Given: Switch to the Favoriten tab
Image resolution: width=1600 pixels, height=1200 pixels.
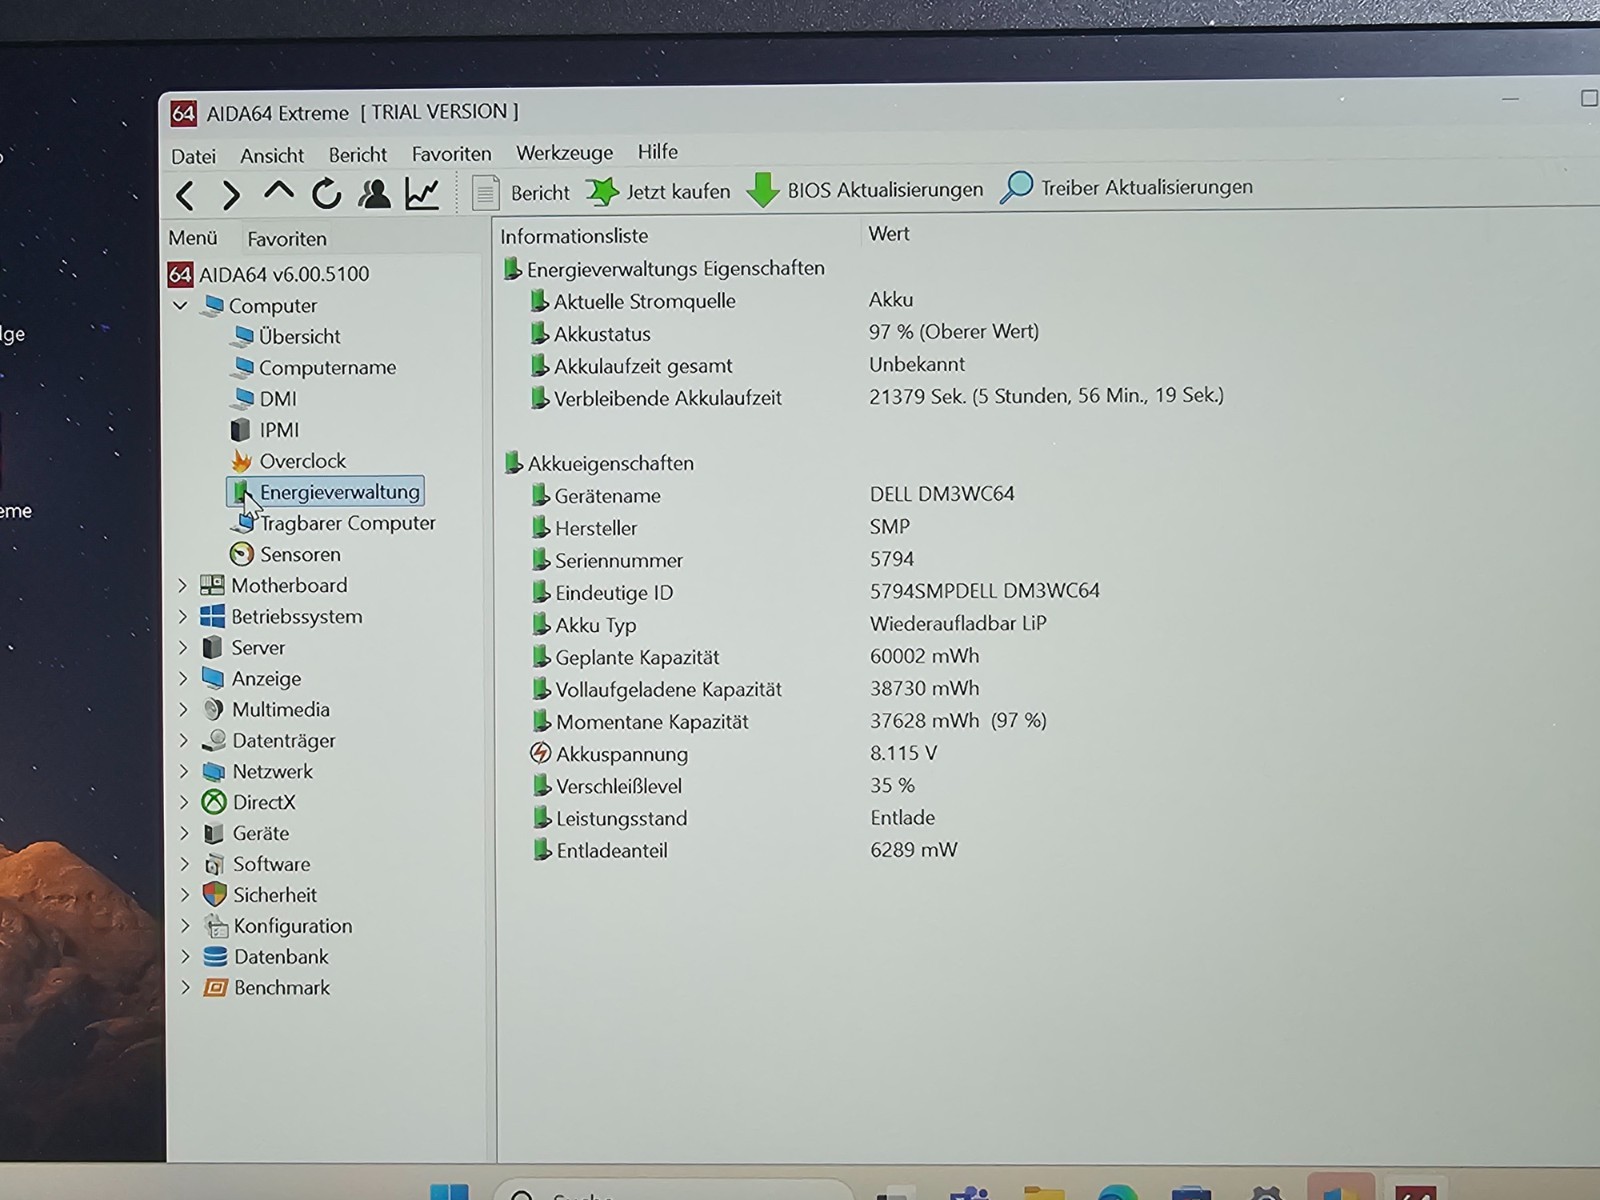Looking at the screenshot, I should coord(287,239).
